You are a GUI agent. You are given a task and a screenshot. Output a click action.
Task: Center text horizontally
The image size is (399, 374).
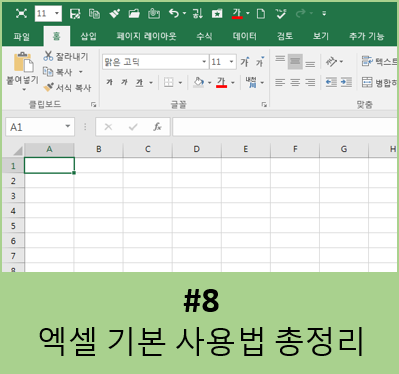pyautogui.click(x=295, y=82)
